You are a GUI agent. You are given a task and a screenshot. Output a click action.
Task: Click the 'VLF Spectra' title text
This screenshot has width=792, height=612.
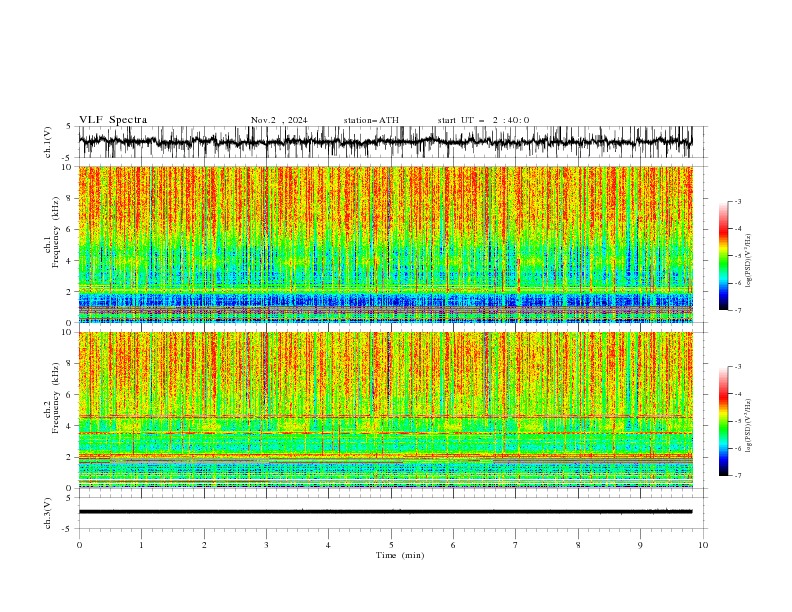pyautogui.click(x=113, y=120)
